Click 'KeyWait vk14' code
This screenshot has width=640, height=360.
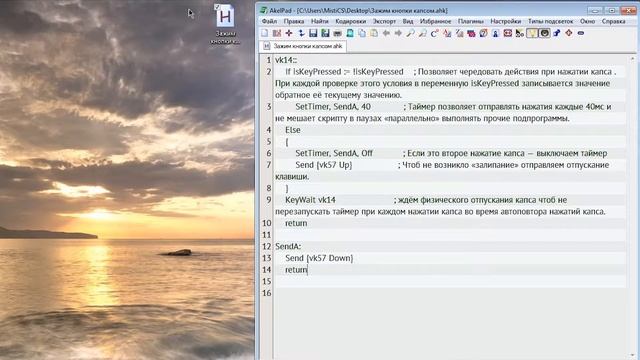click(x=310, y=200)
